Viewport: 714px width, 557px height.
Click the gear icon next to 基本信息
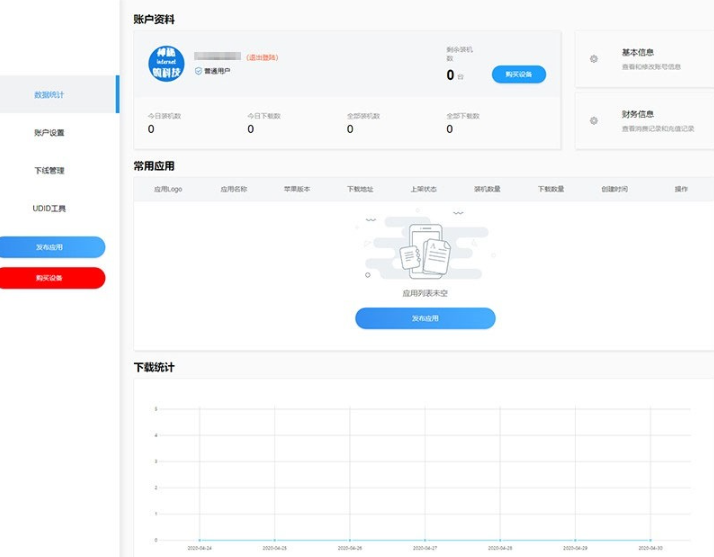[x=594, y=59]
